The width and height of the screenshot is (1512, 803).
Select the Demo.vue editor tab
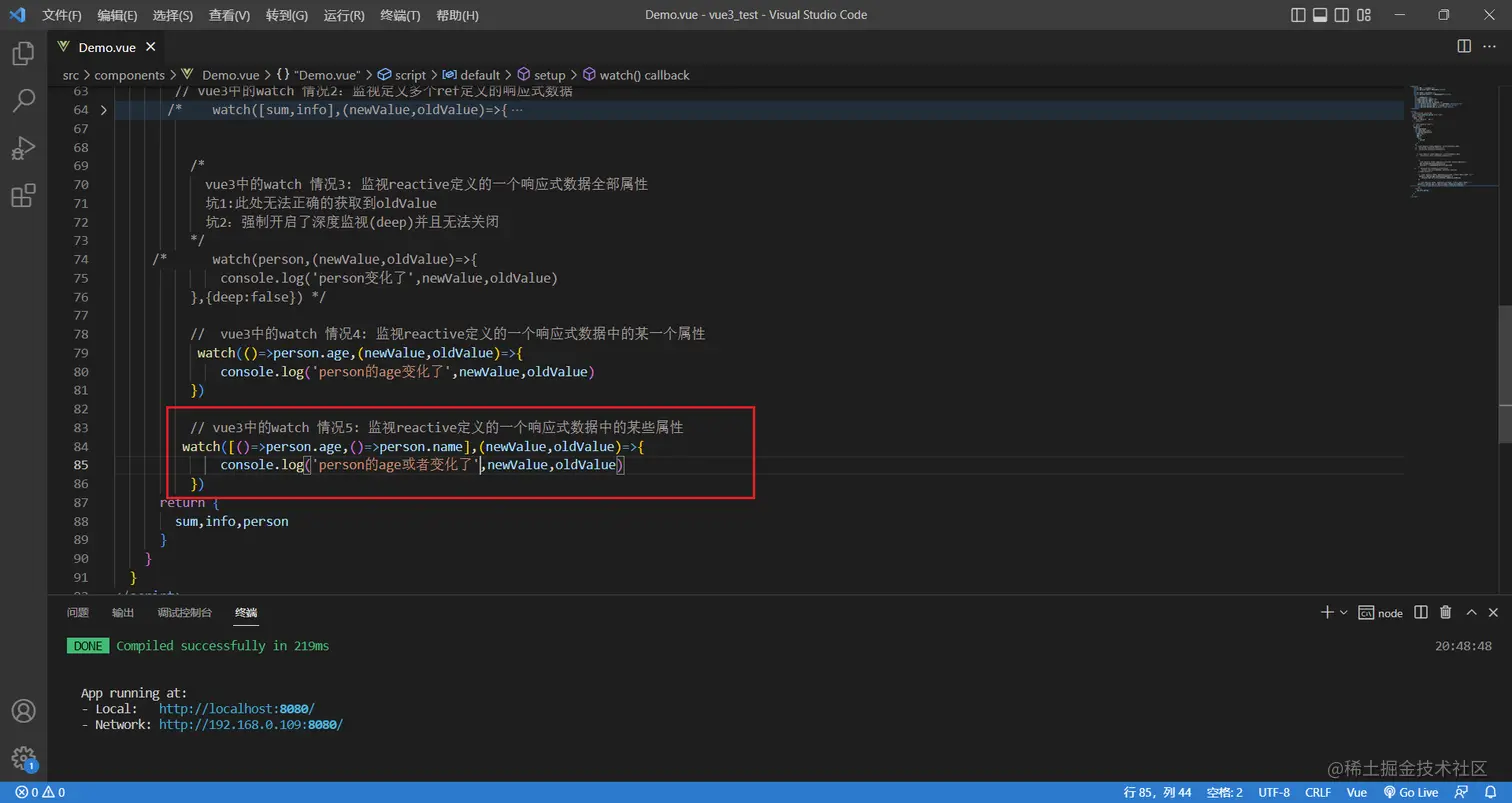108,47
